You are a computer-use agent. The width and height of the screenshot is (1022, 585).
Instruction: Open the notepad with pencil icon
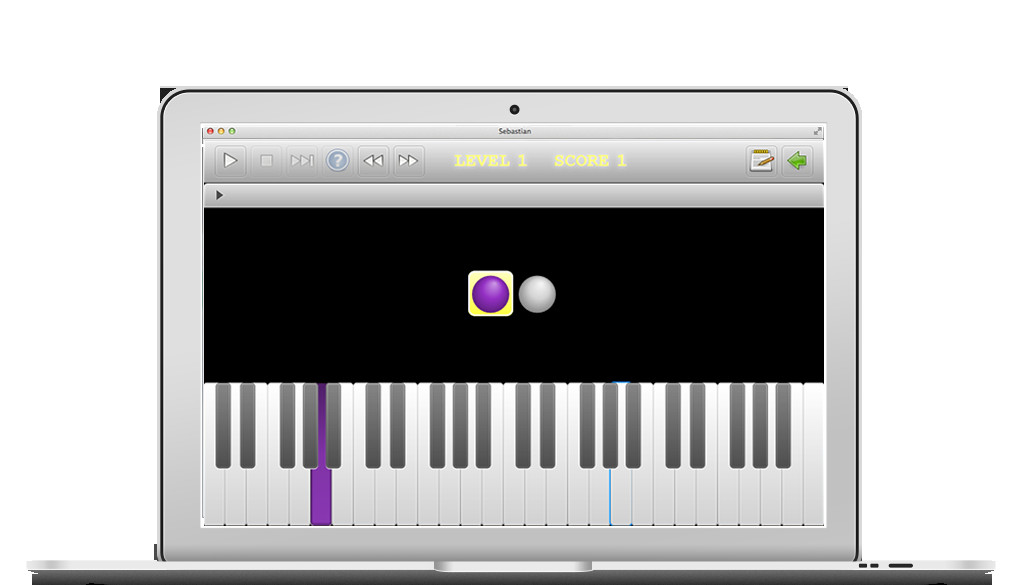click(761, 160)
